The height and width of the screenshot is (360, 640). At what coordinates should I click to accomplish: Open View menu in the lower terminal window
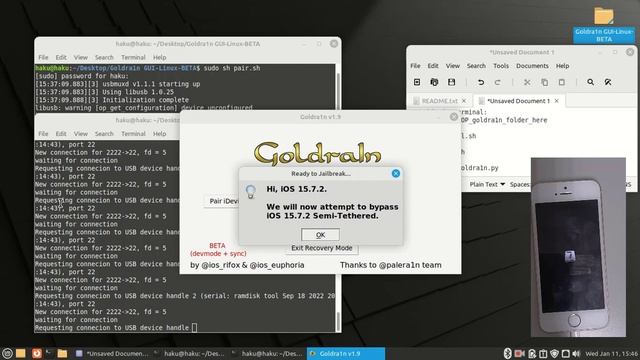pyautogui.click(x=80, y=133)
